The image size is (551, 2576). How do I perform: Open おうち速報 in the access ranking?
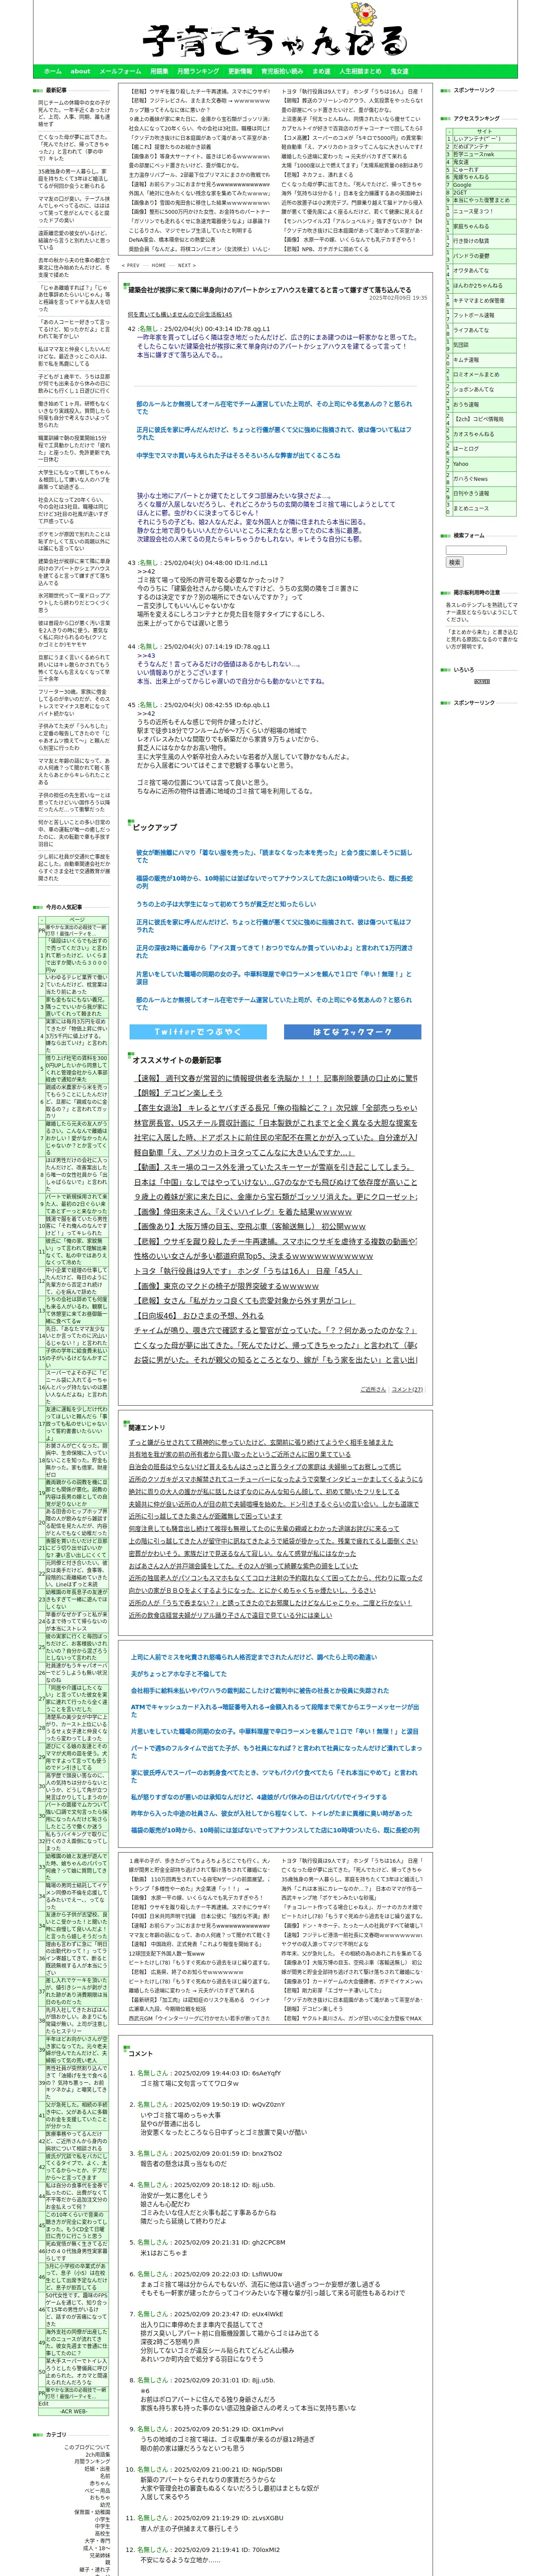pyautogui.click(x=466, y=404)
